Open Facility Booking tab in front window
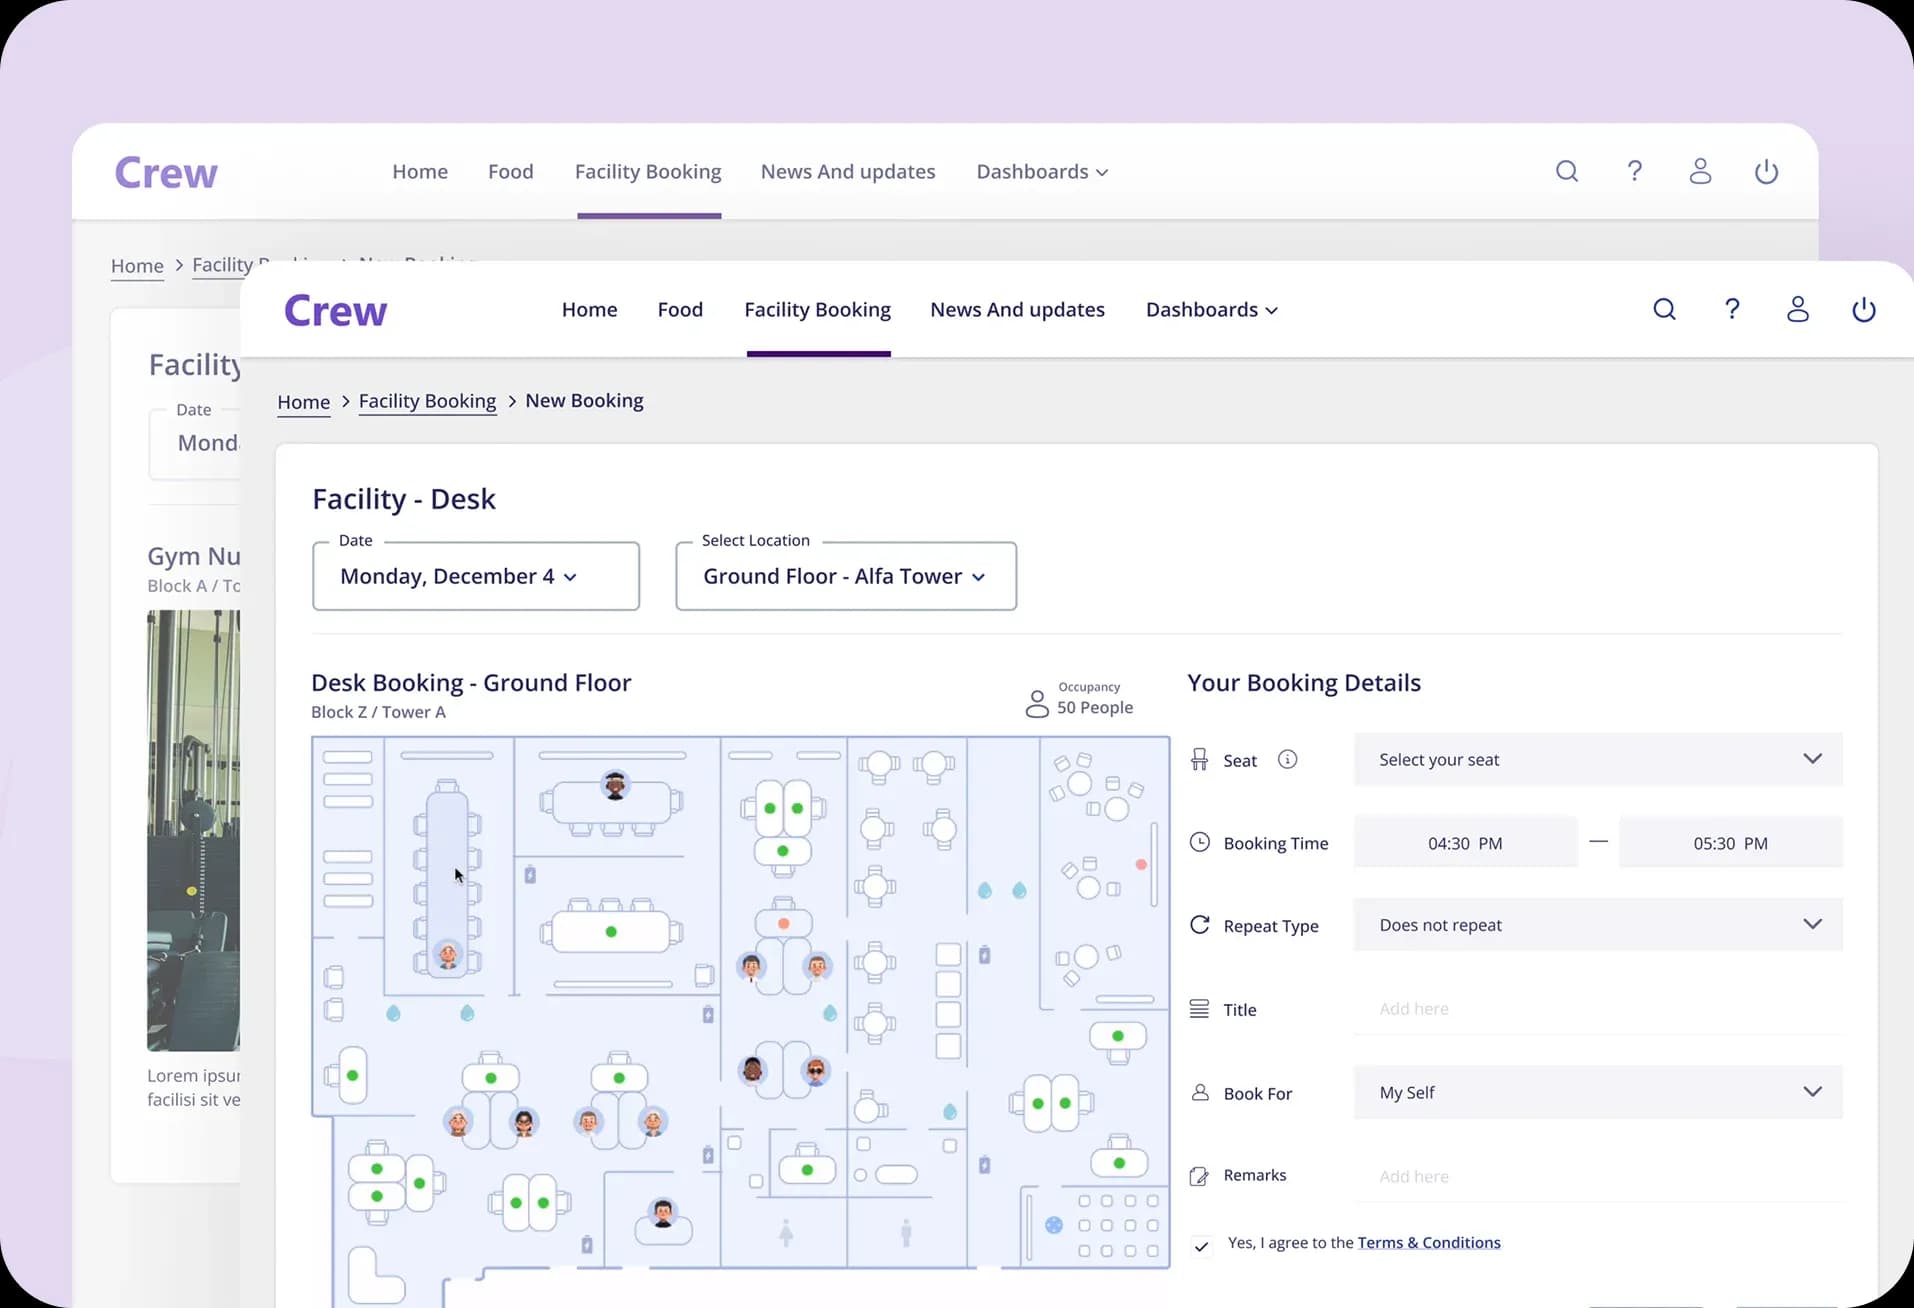The image size is (1914, 1308). 817,310
